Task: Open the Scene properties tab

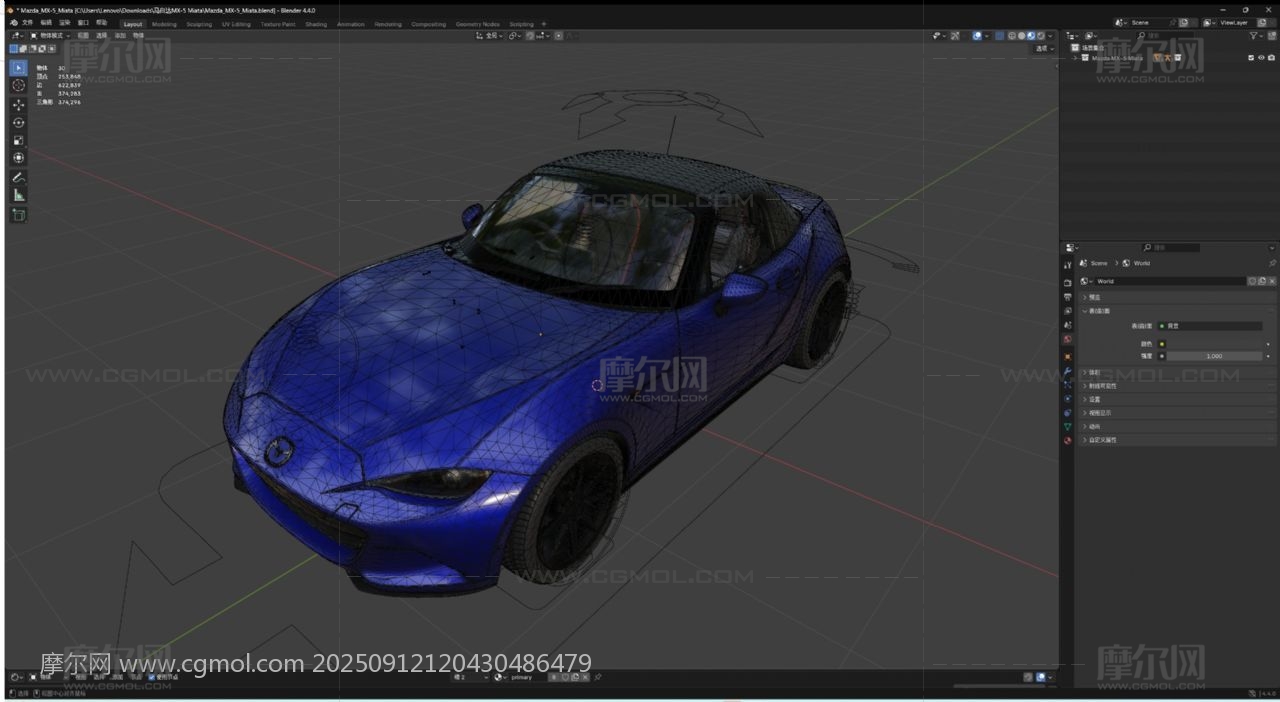Action: (x=1068, y=325)
